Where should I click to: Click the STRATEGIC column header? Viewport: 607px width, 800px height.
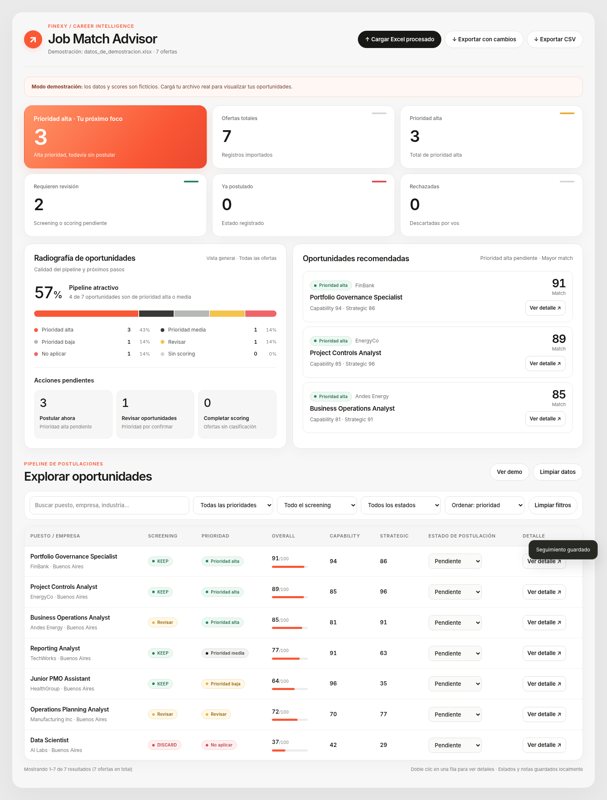(x=394, y=536)
